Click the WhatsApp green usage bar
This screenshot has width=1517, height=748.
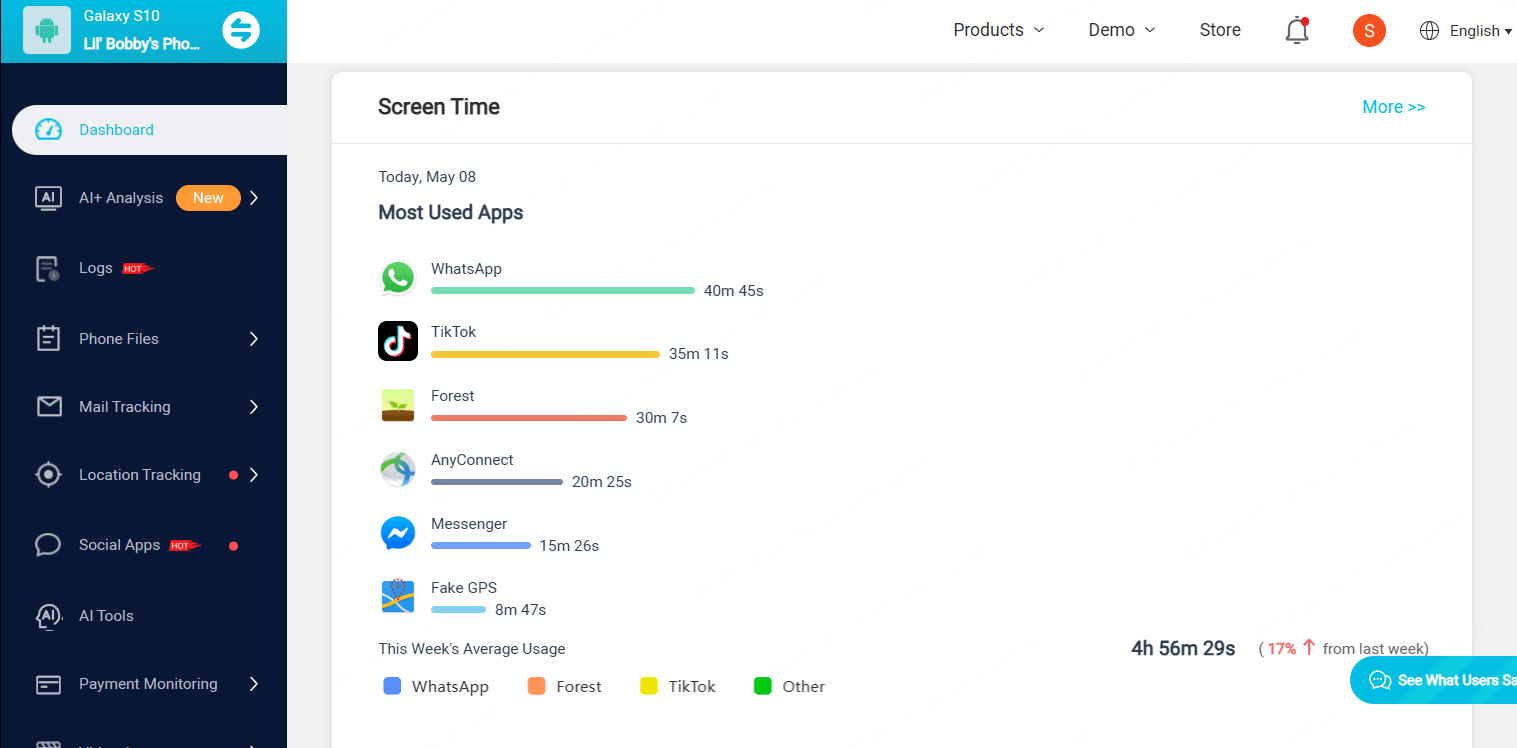563,290
